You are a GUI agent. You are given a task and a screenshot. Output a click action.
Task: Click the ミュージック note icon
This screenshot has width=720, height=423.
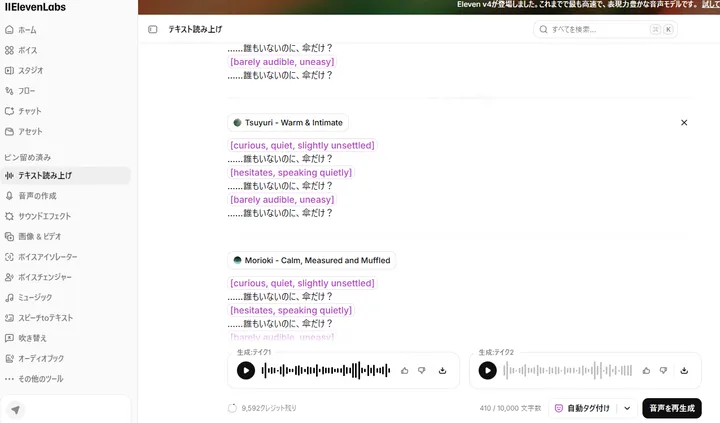pos(9,297)
